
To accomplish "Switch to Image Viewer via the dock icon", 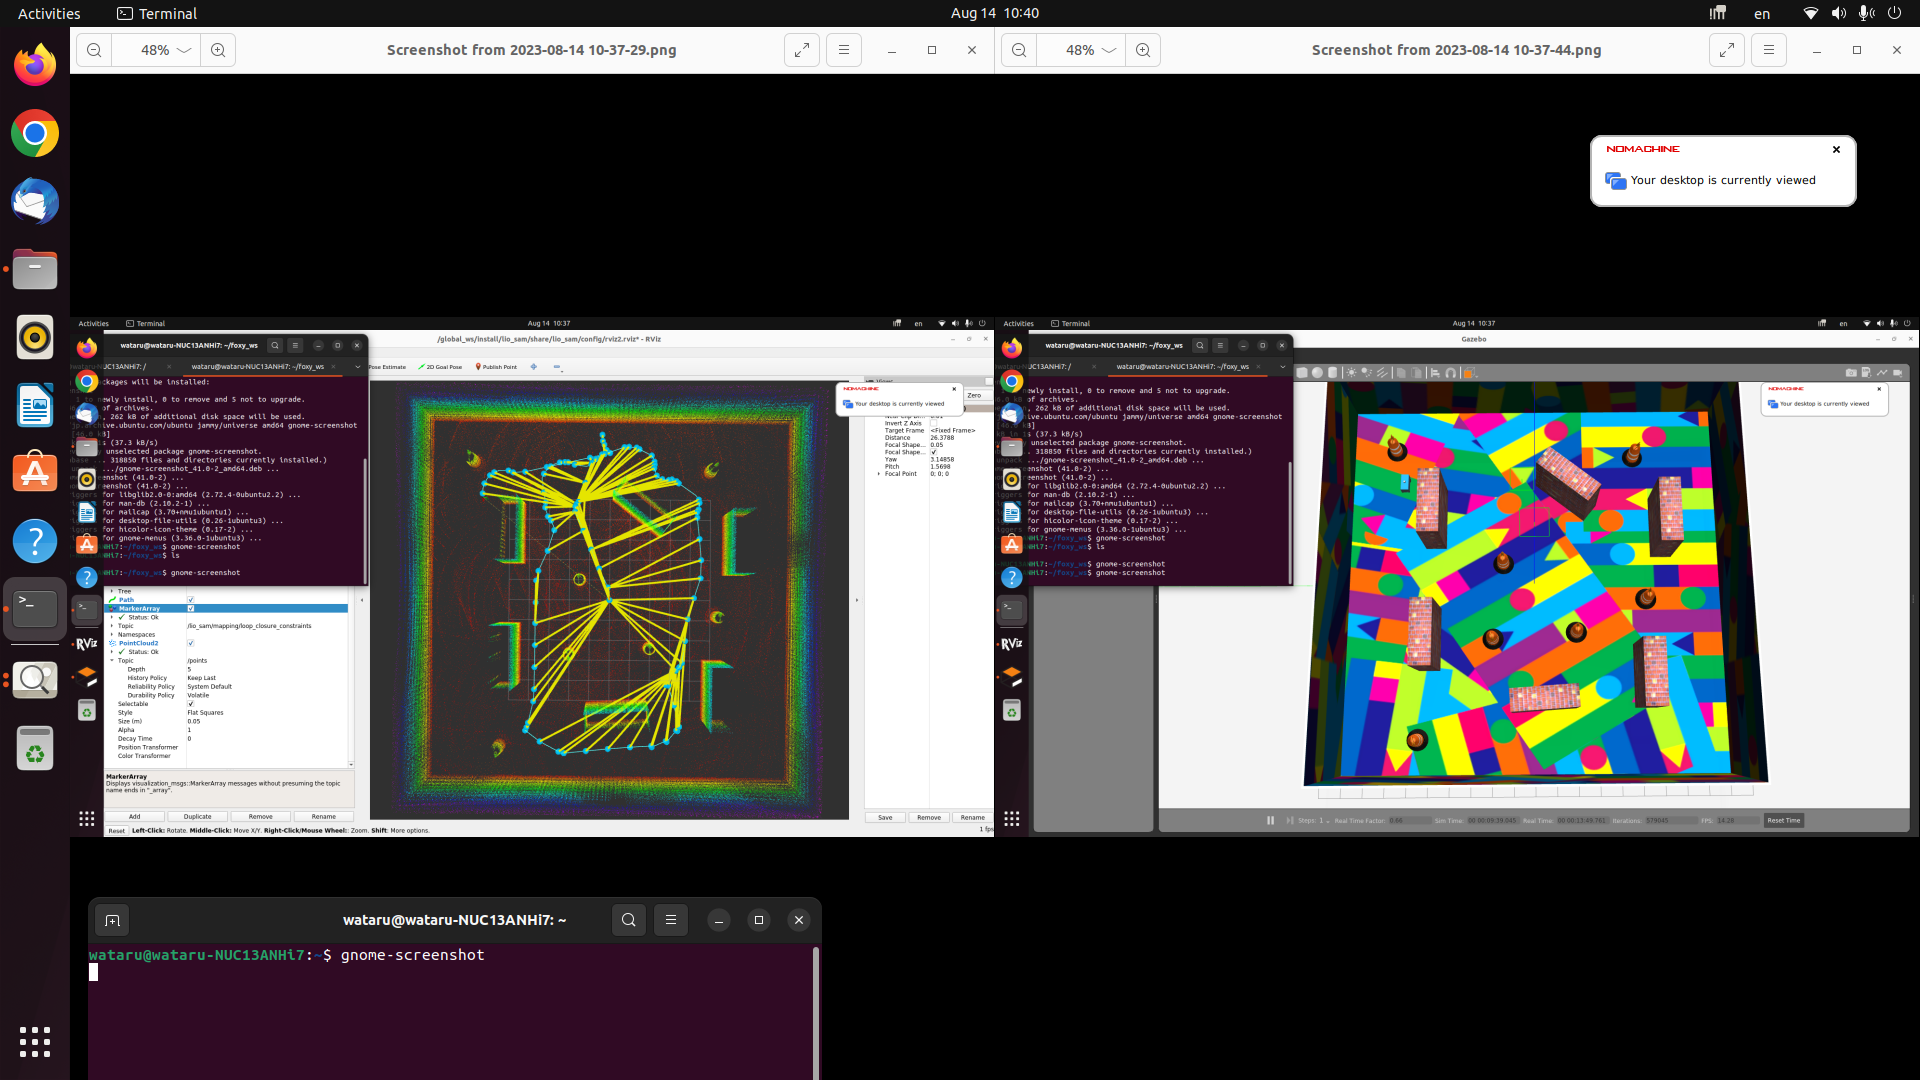I will (35, 679).
